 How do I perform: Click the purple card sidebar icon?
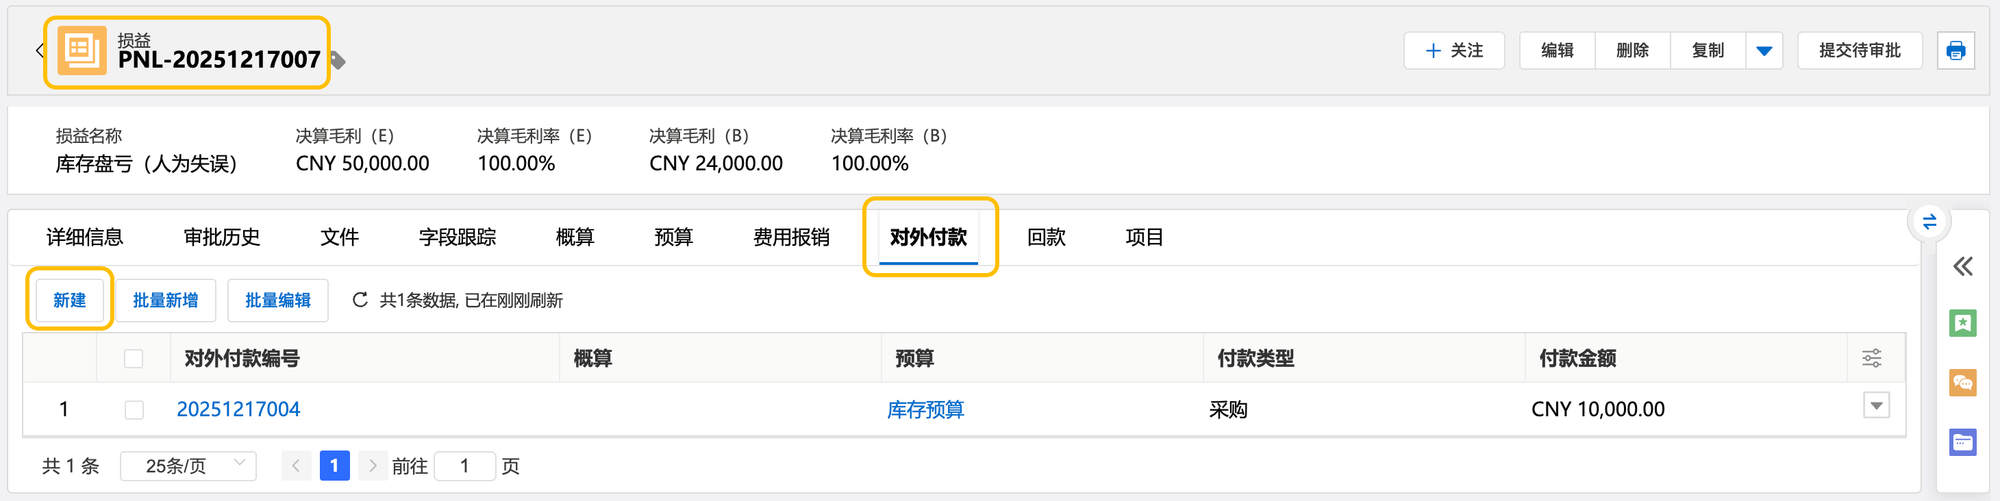pos(1963,442)
